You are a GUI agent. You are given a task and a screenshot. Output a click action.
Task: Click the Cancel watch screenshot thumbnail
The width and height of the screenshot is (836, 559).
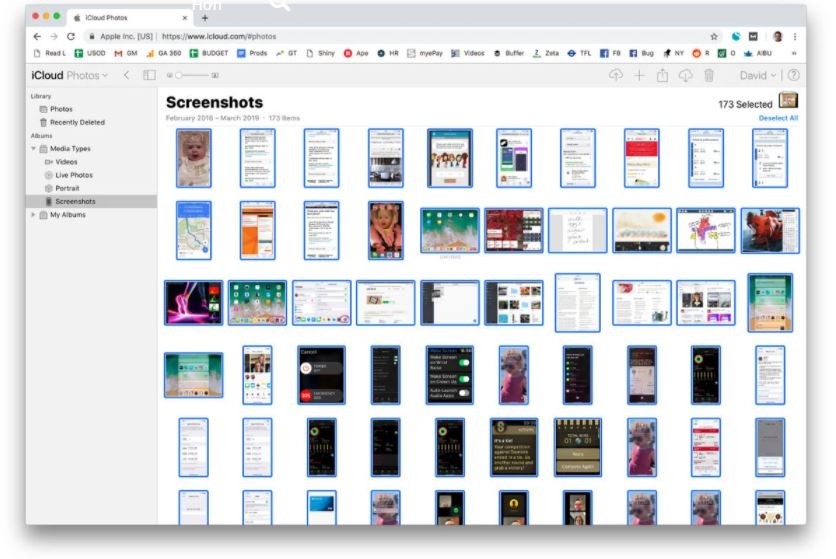coord(321,375)
